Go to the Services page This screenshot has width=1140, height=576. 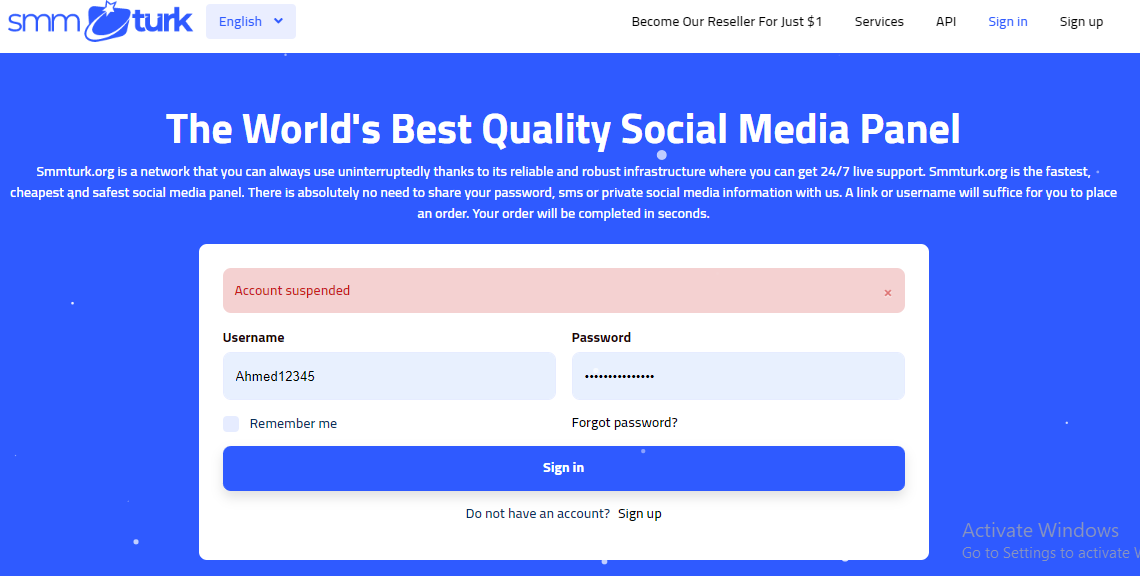[x=879, y=22]
